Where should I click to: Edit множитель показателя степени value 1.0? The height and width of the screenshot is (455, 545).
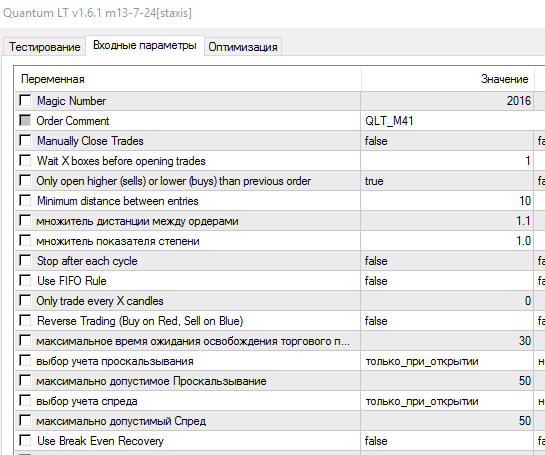447,241
